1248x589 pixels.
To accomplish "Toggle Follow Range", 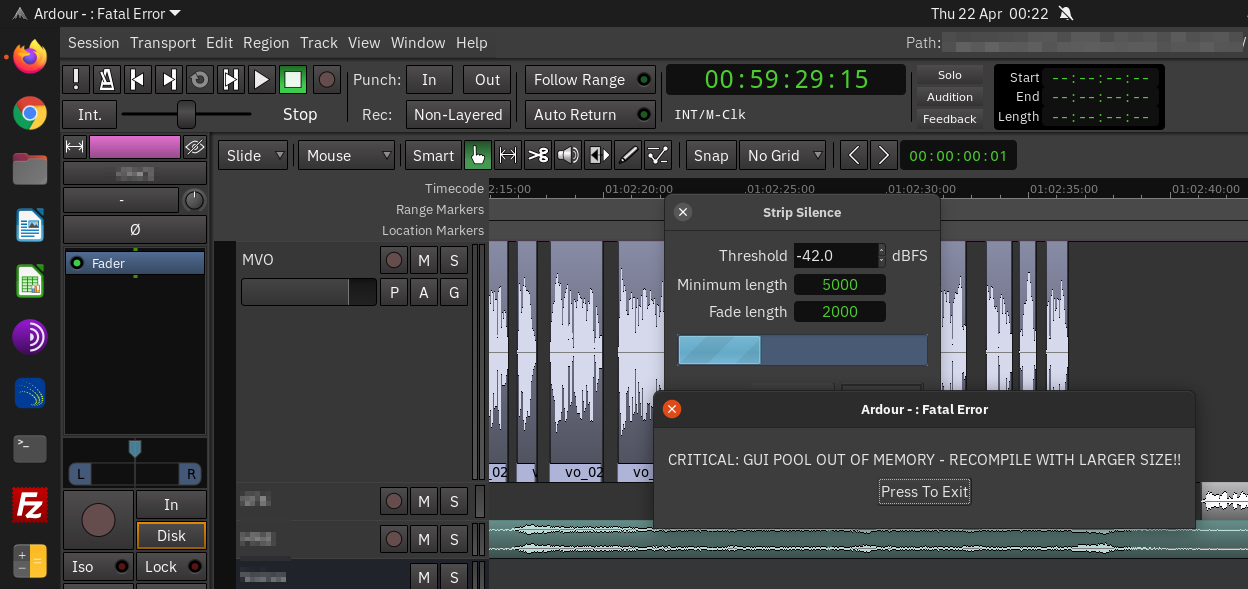I will point(590,80).
